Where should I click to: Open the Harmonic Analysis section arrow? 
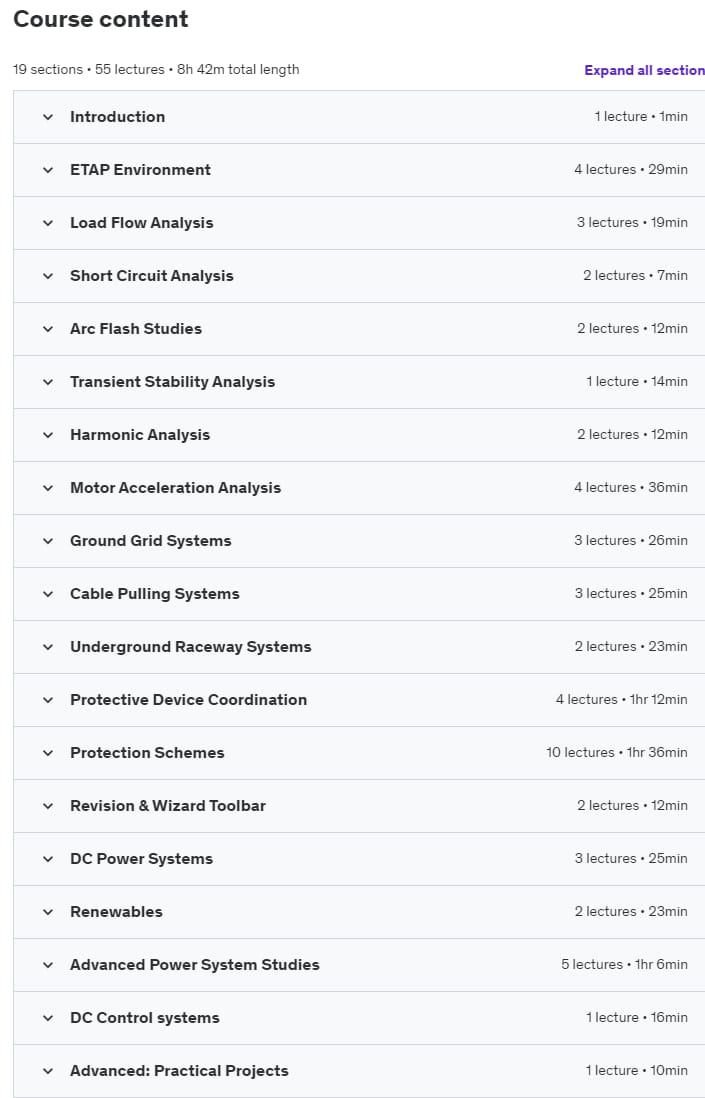(48, 435)
